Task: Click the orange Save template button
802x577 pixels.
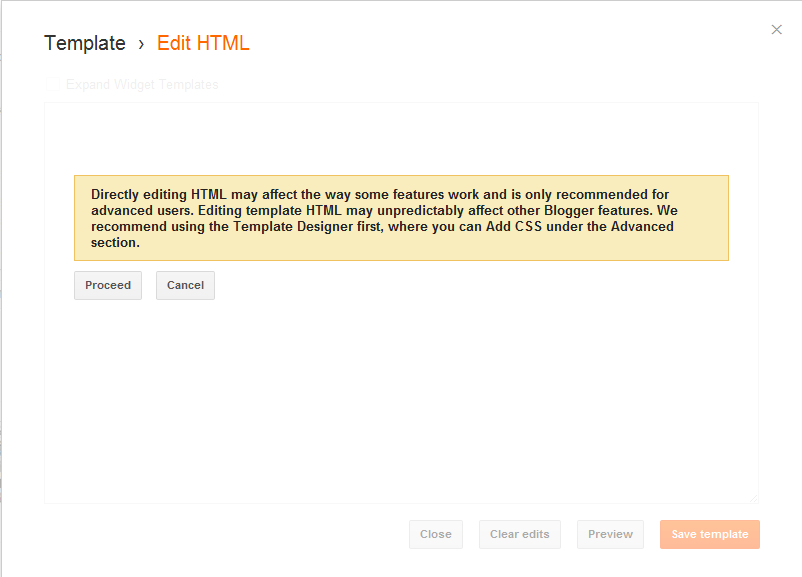Action: coord(710,535)
